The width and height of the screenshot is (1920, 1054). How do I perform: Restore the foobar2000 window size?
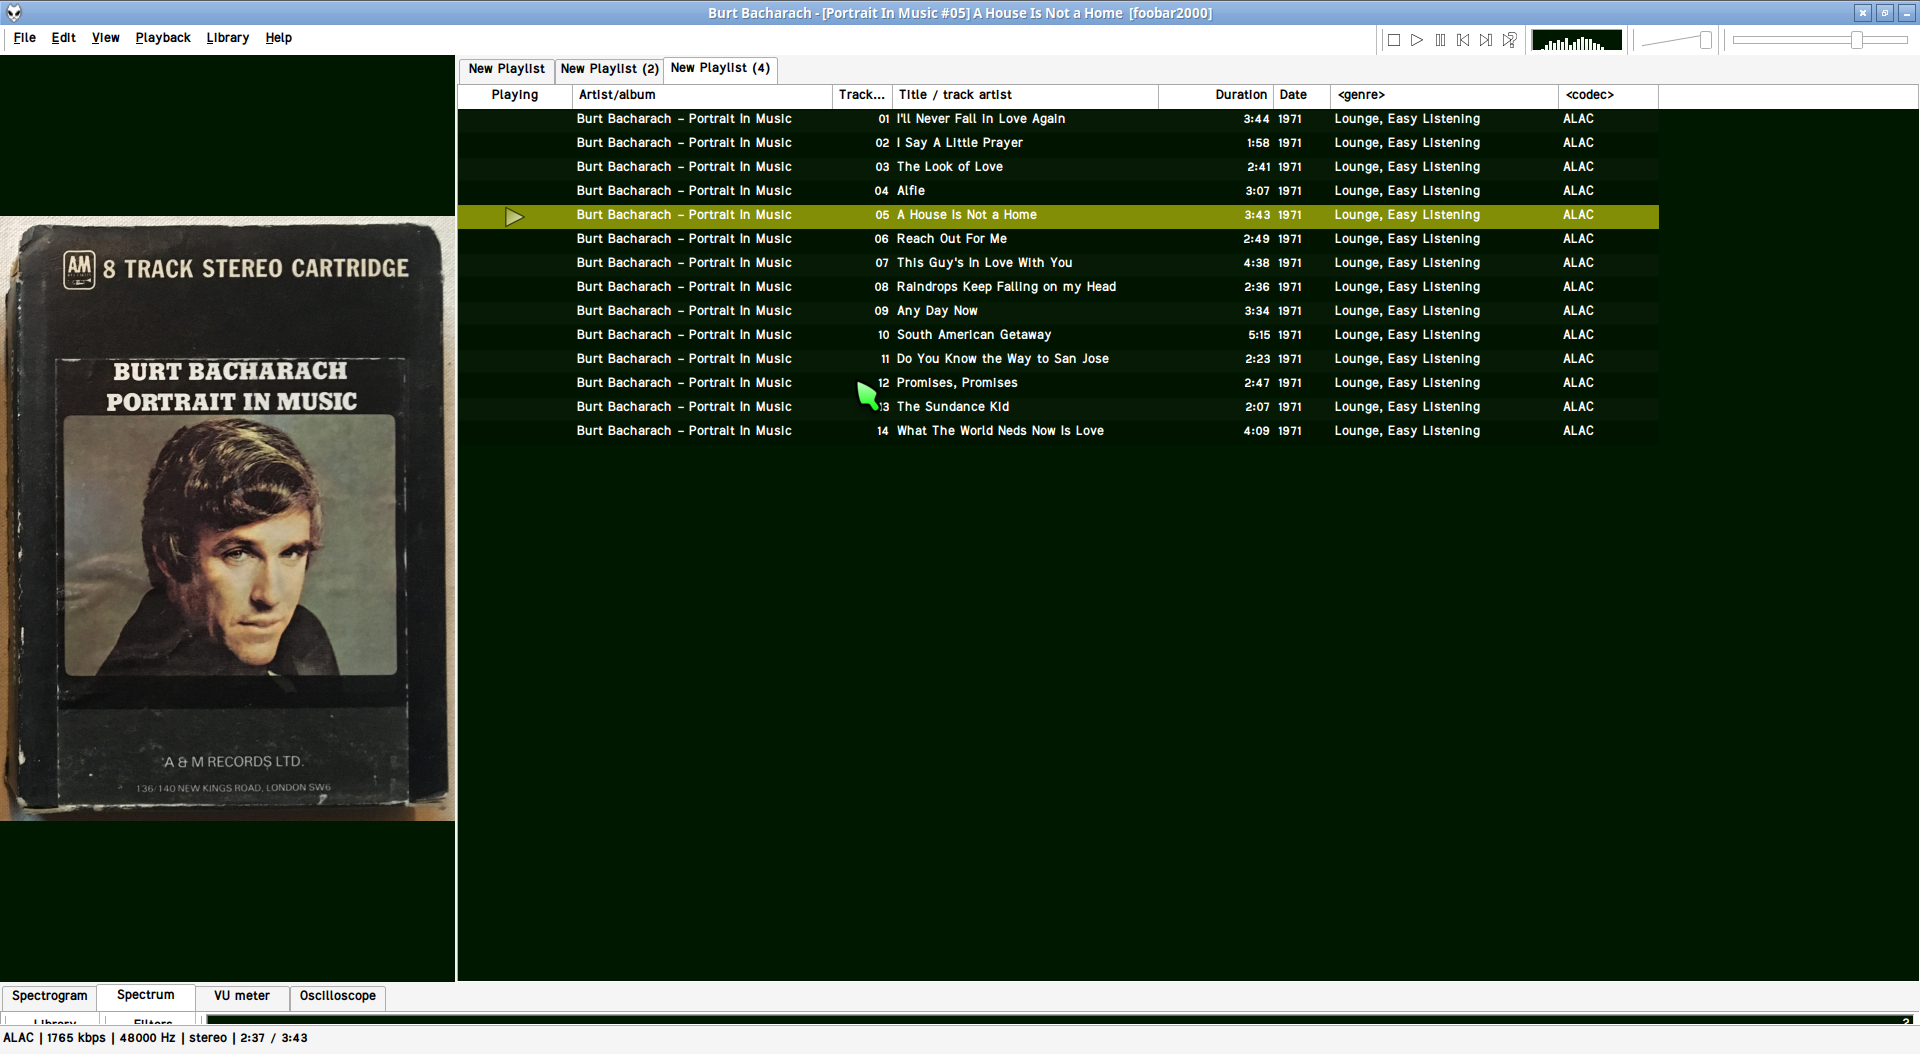click(x=1884, y=13)
